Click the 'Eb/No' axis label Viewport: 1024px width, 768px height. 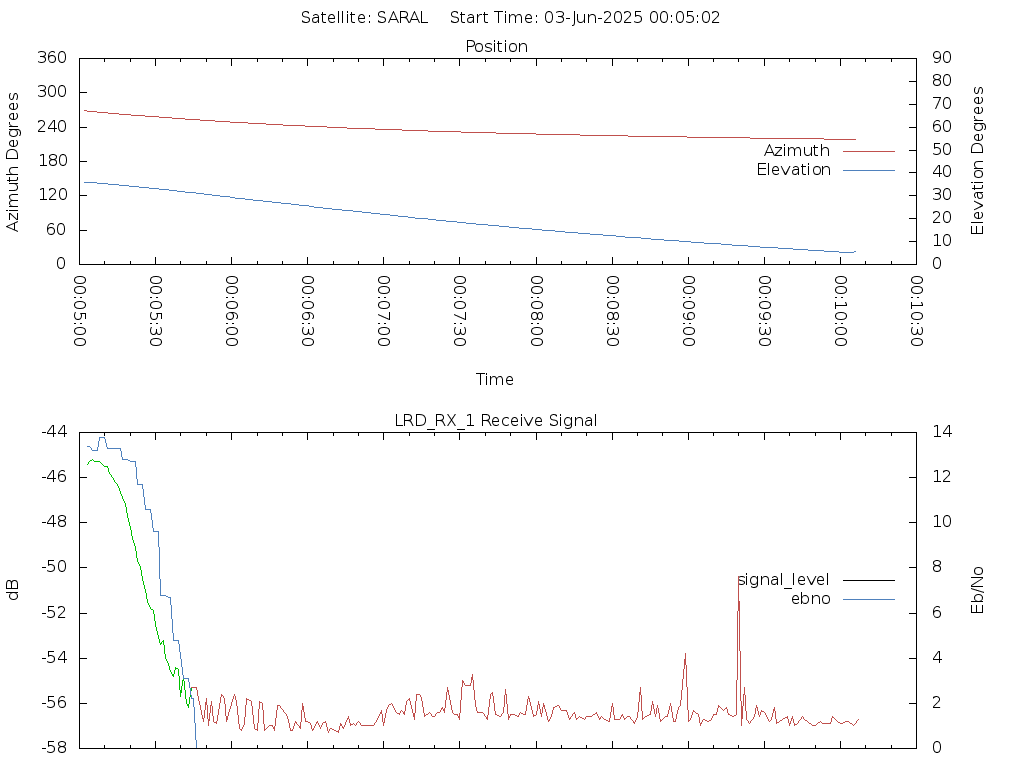click(977, 590)
